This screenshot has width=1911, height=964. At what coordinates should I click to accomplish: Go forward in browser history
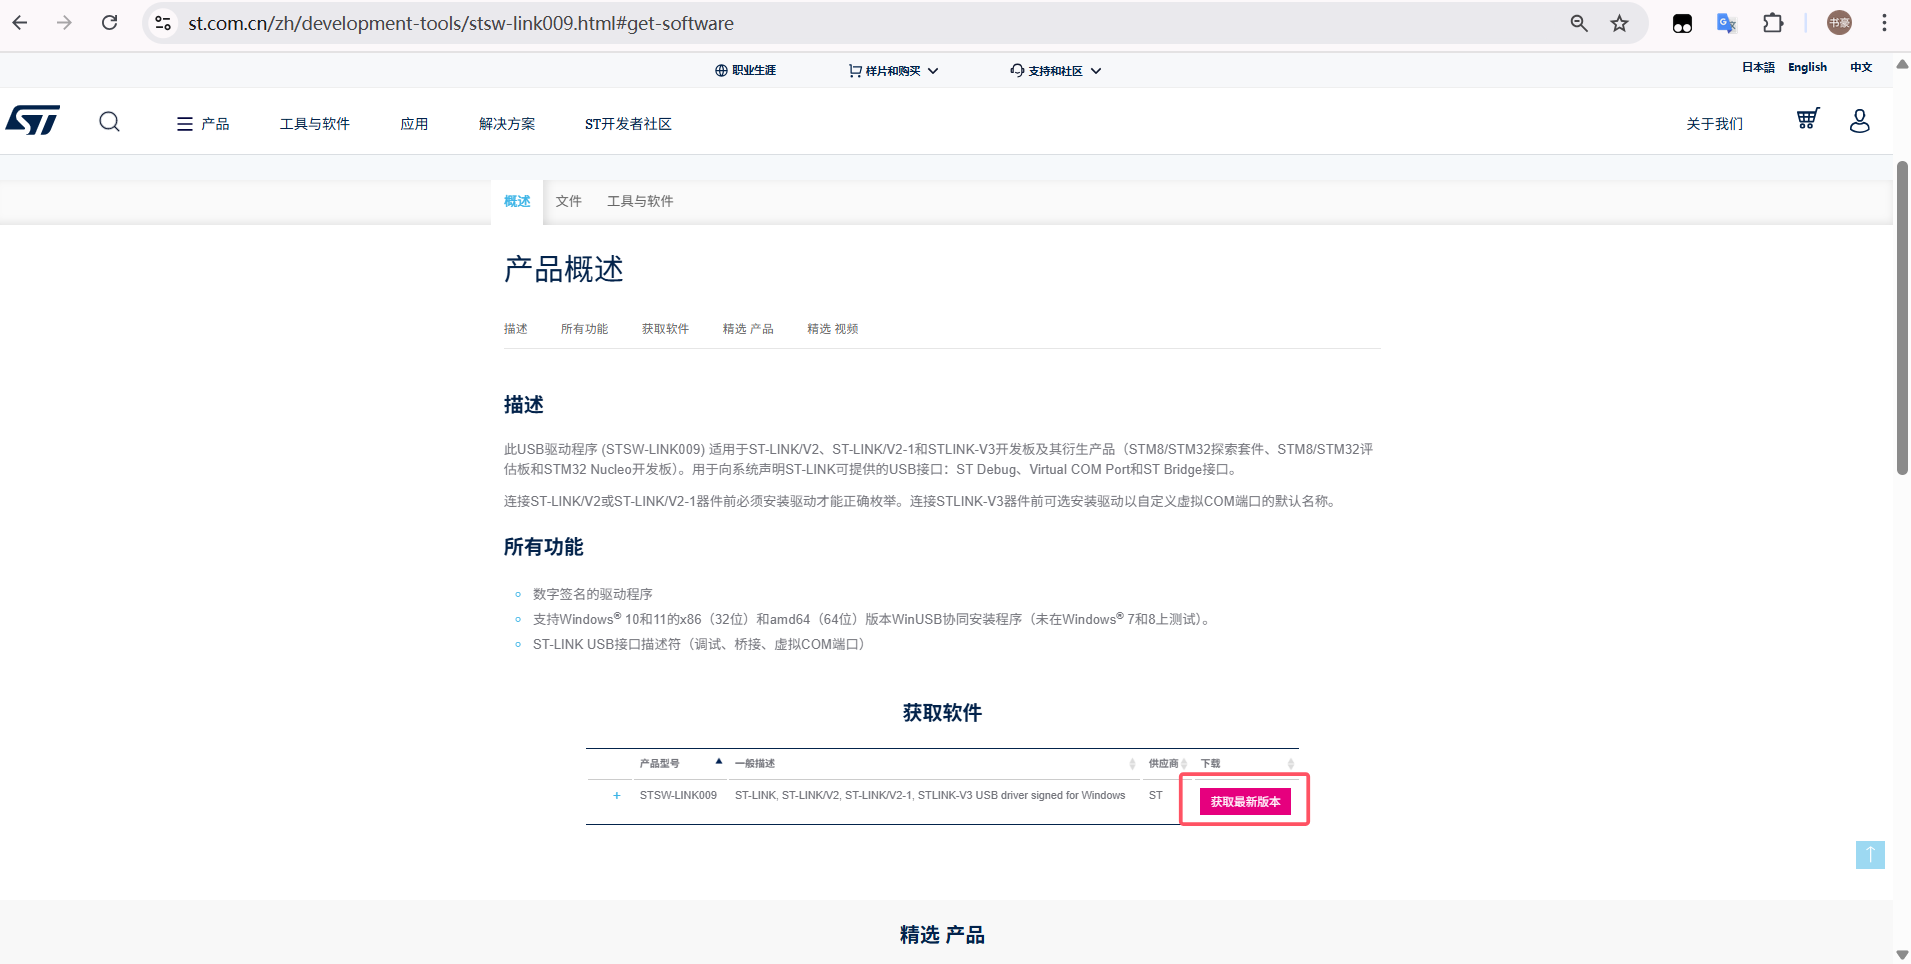click(x=64, y=22)
